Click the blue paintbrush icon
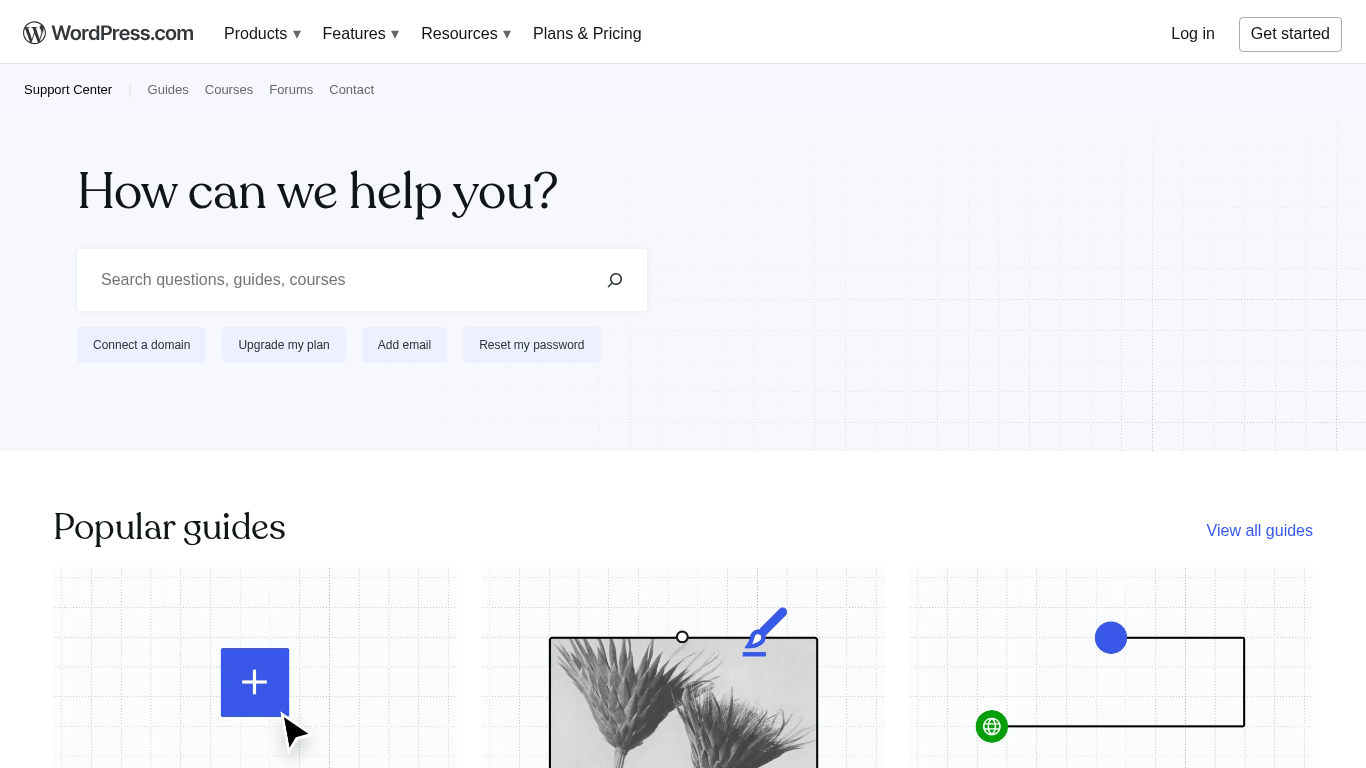The width and height of the screenshot is (1366, 768). point(765,631)
